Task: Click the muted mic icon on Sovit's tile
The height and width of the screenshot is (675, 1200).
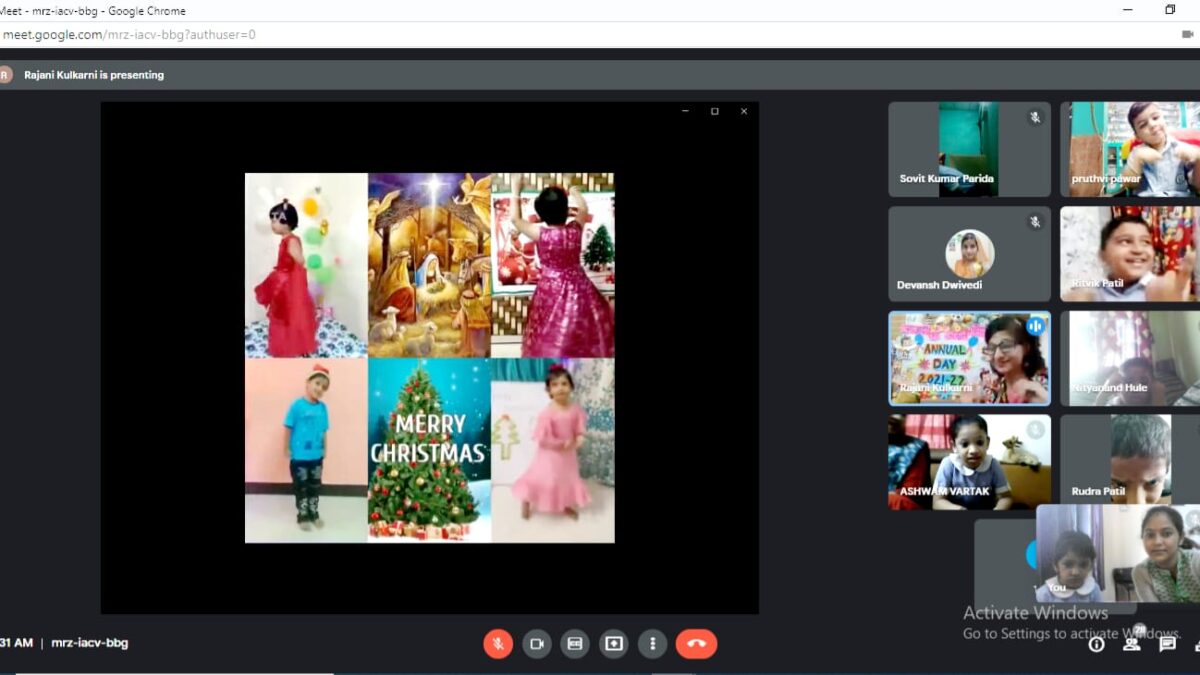Action: click(x=1035, y=117)
